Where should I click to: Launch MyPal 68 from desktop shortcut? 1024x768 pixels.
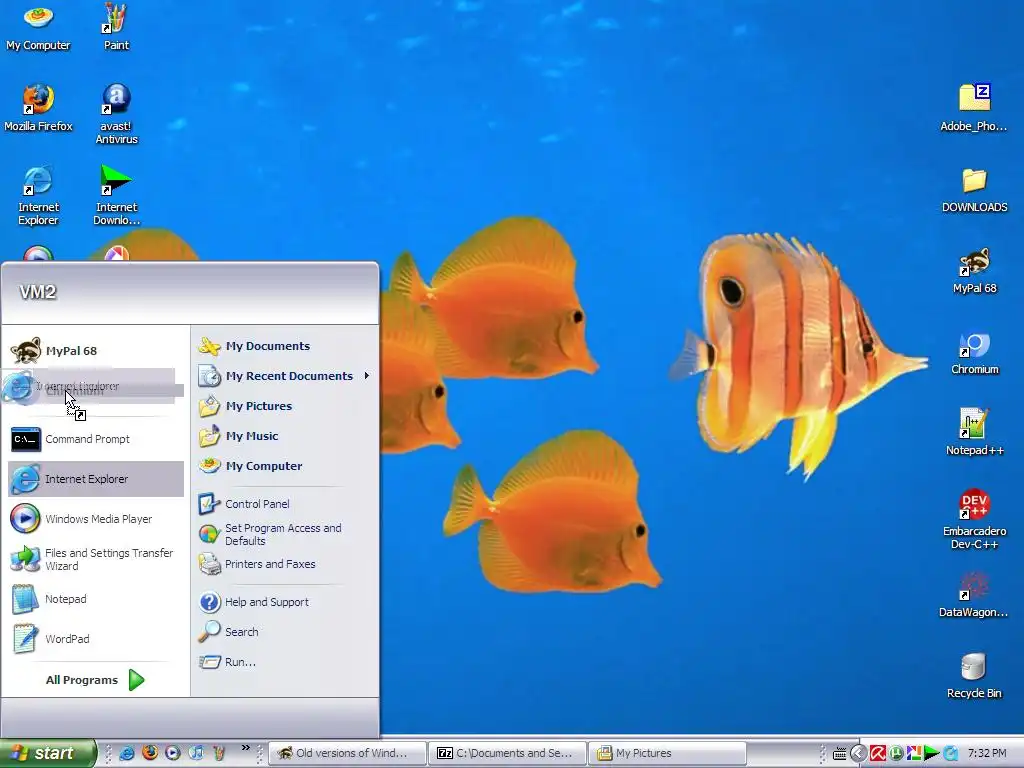coord(974,270)
